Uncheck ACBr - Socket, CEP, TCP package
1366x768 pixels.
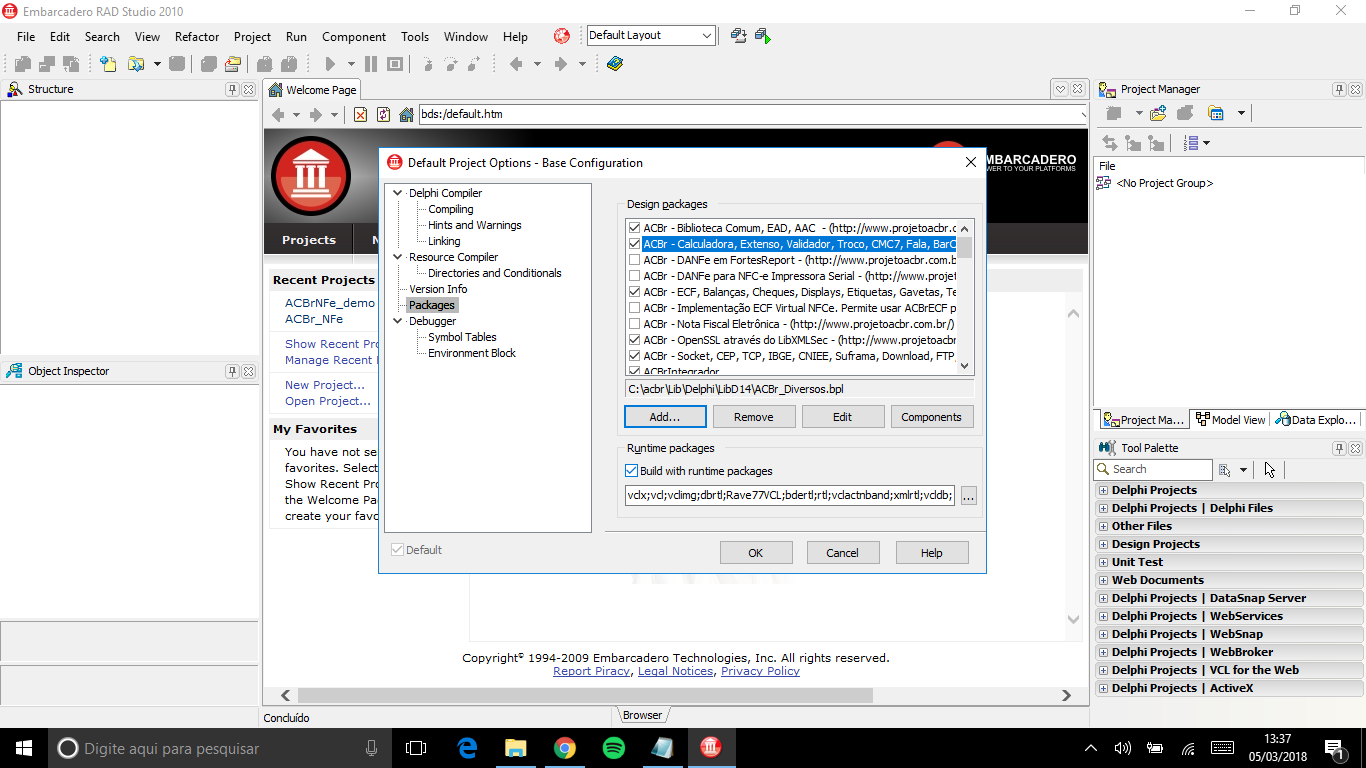(x=634, y=356)
